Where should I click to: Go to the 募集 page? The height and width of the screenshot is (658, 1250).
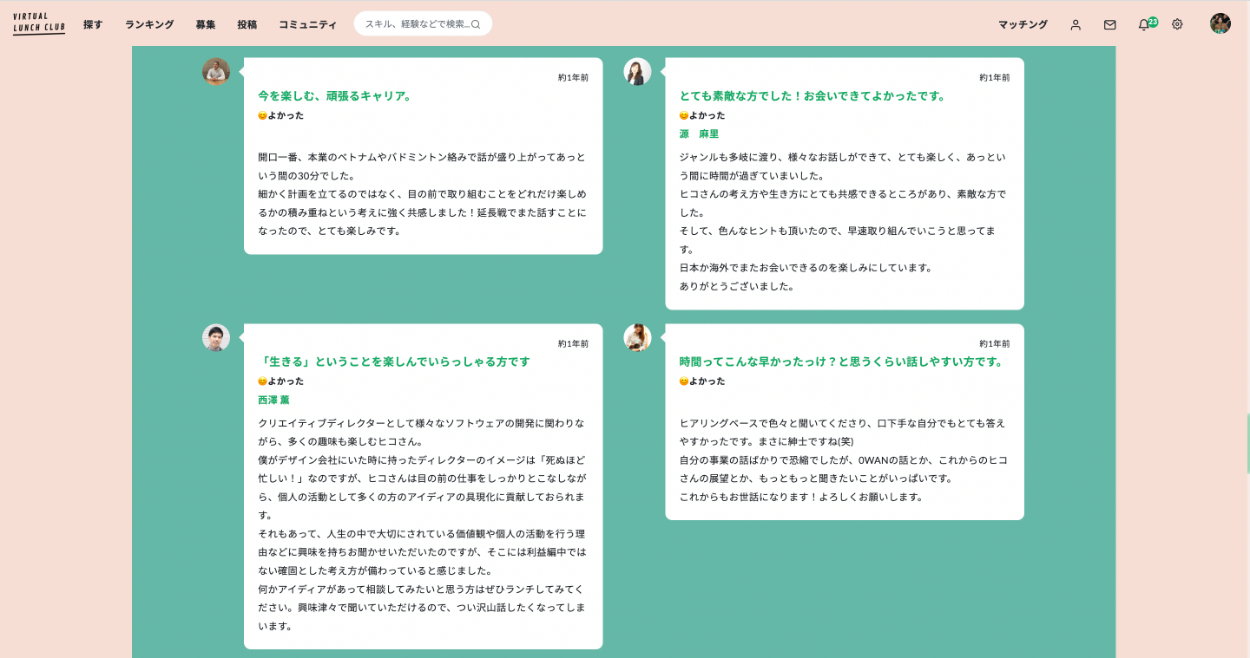tap(205, 25)
